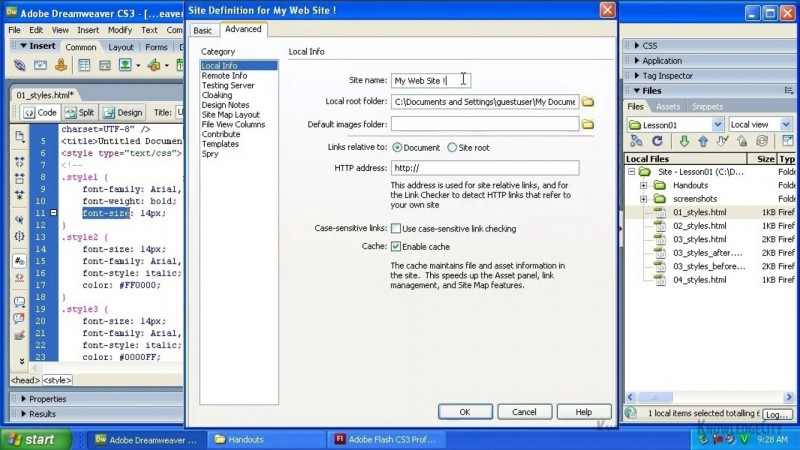Expand the CSS panel group
This screenshot has width=800, height=450.
637,45
